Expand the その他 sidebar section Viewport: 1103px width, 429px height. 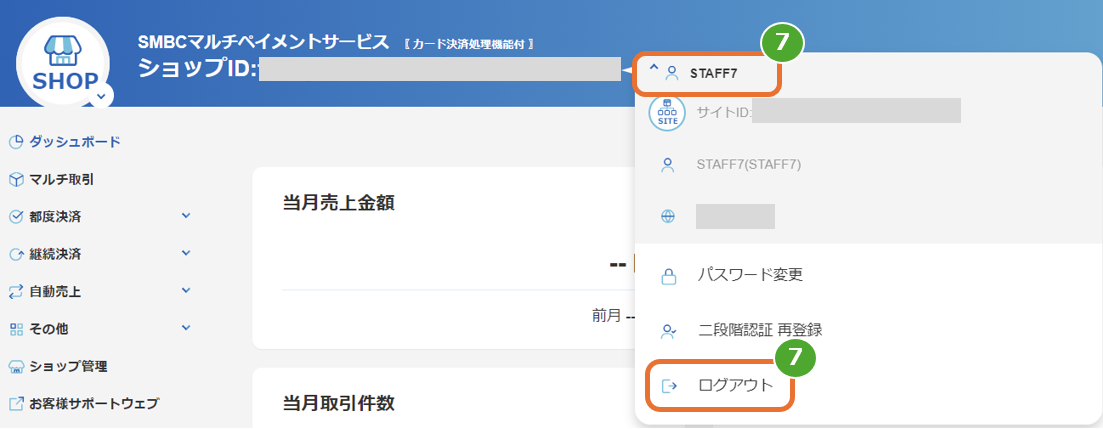pyautogui.click(x=185, y=328)
